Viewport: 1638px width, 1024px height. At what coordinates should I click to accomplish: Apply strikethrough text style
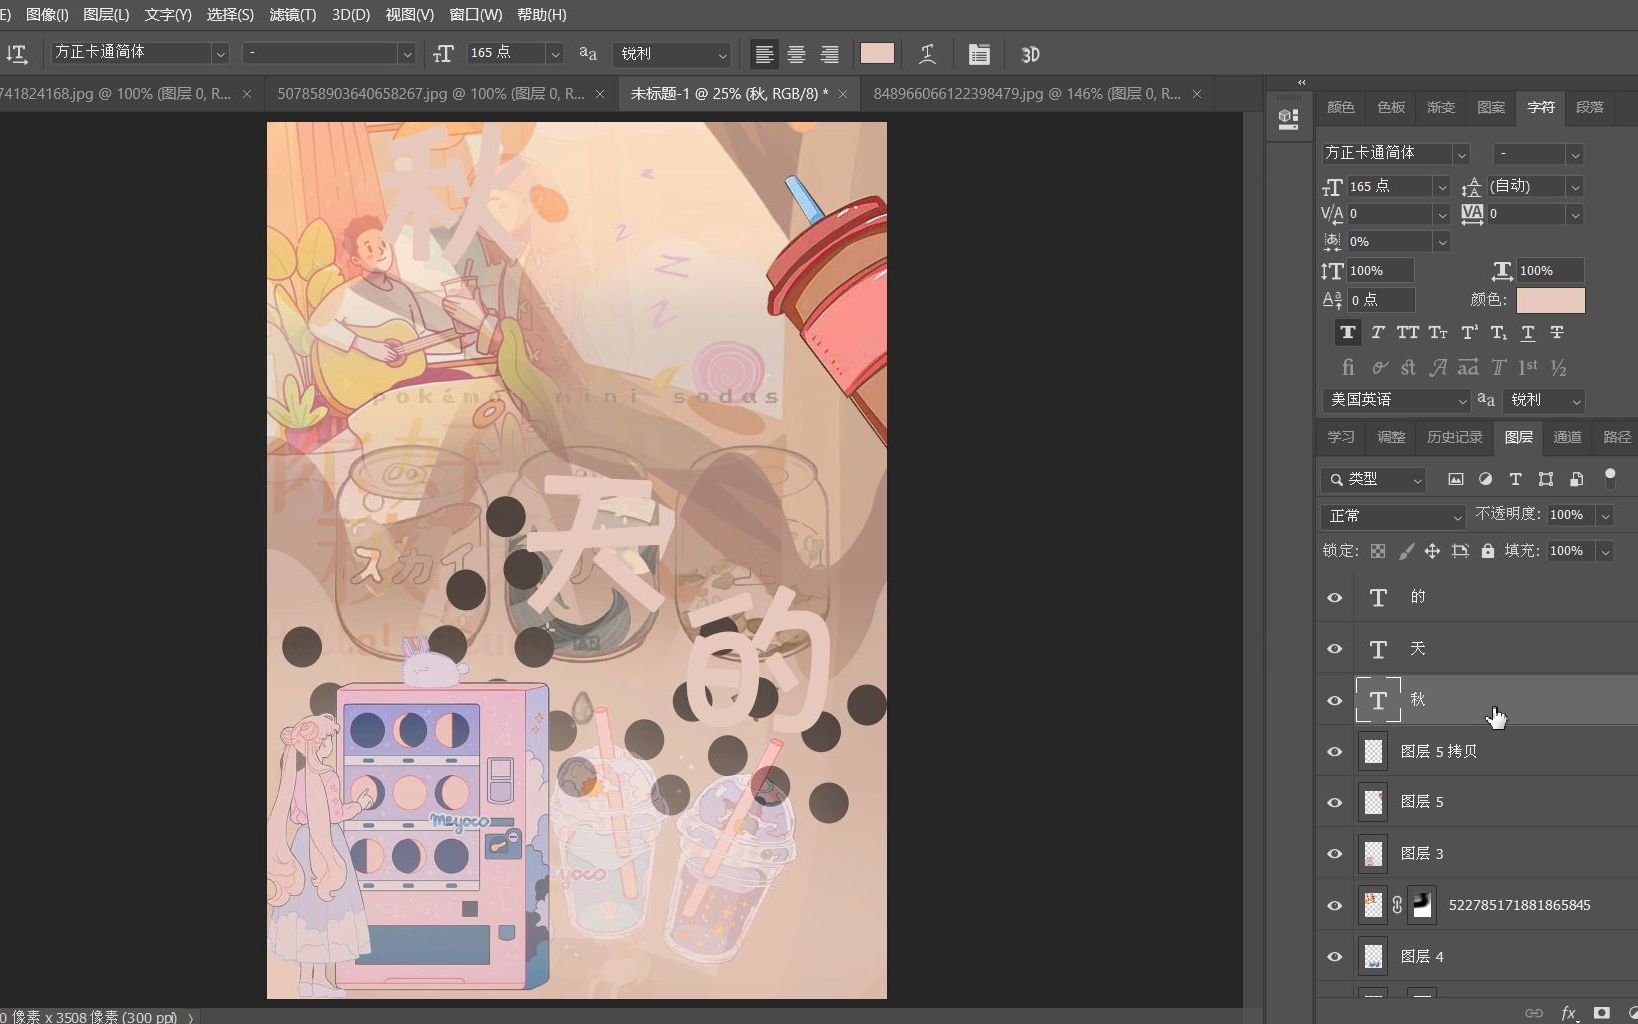tap(1557, 332)
